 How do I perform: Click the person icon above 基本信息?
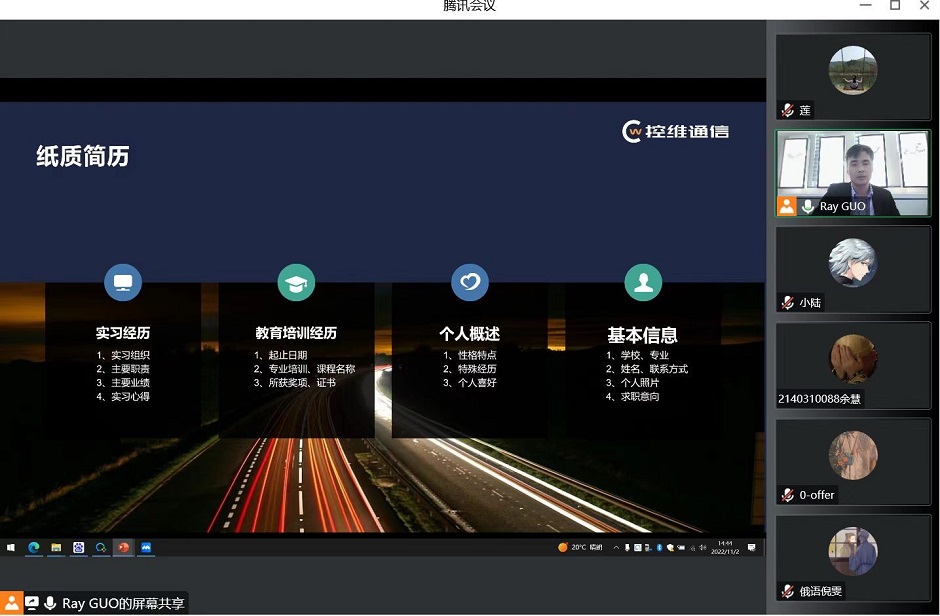[643, 283]
